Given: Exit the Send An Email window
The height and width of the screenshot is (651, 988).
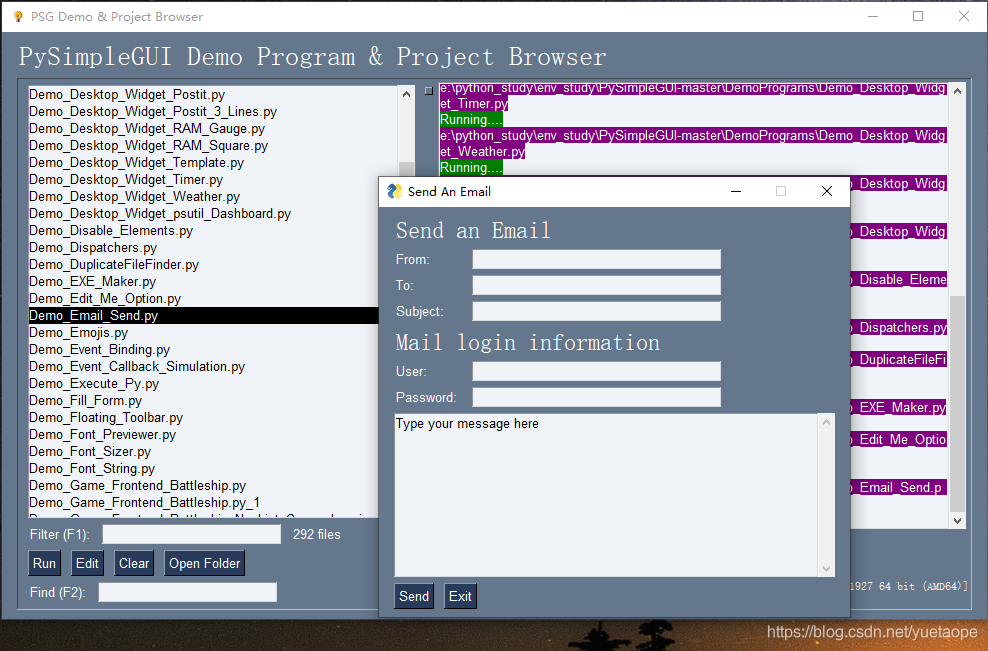Looking at the screenshot, I should point(460,596).
